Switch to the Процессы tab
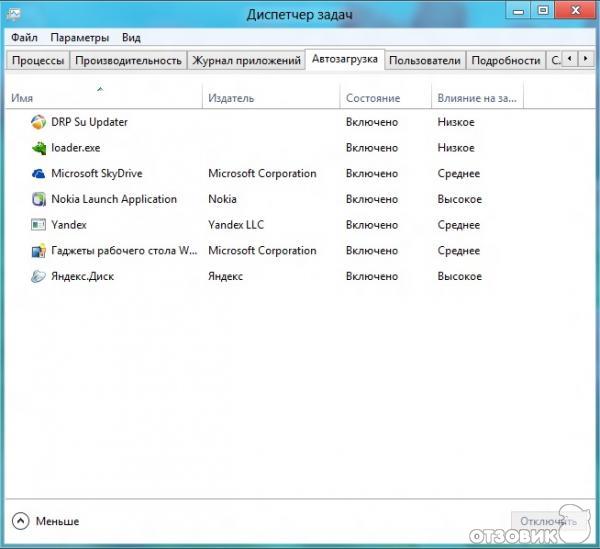600x549 pixels. click(x=38, y=60)
